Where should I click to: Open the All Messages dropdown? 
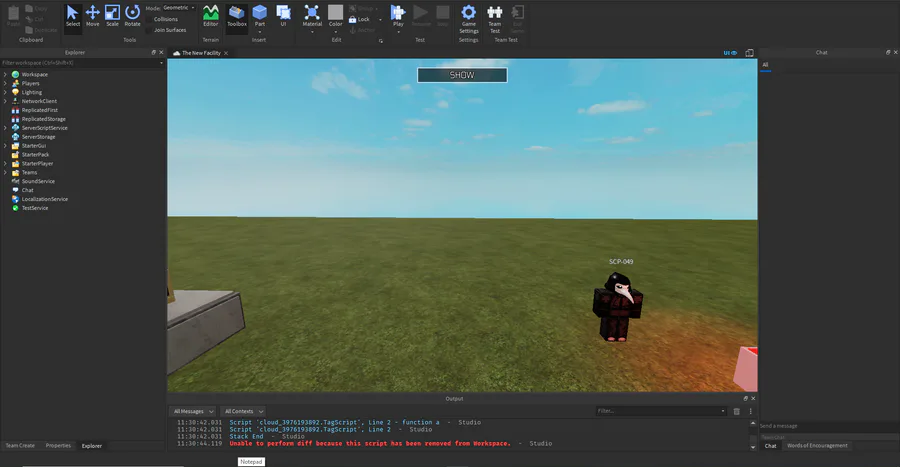(193, 411)
